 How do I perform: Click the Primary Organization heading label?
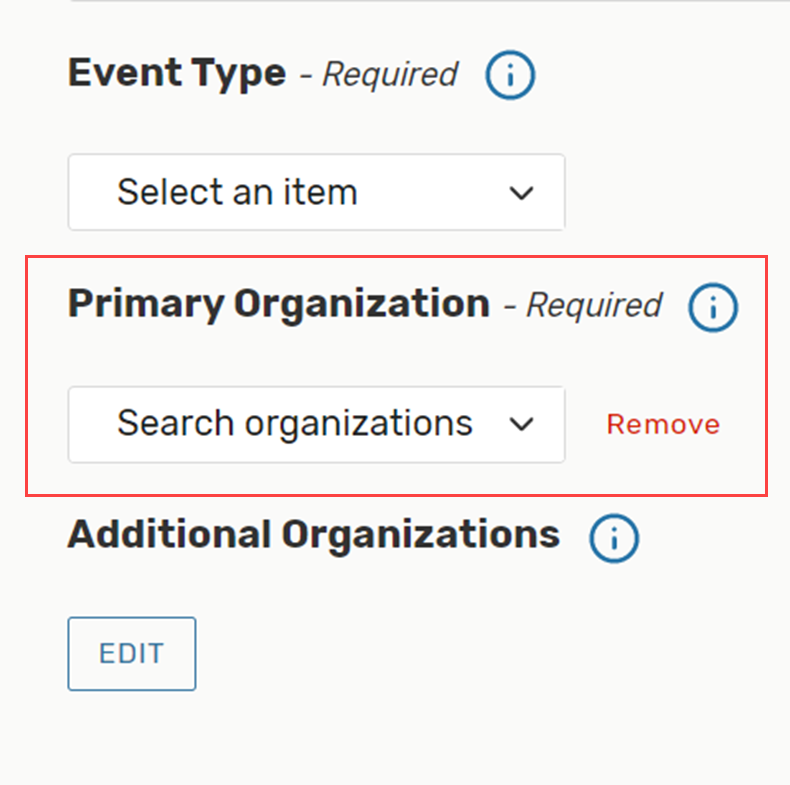tap(278, 304)
